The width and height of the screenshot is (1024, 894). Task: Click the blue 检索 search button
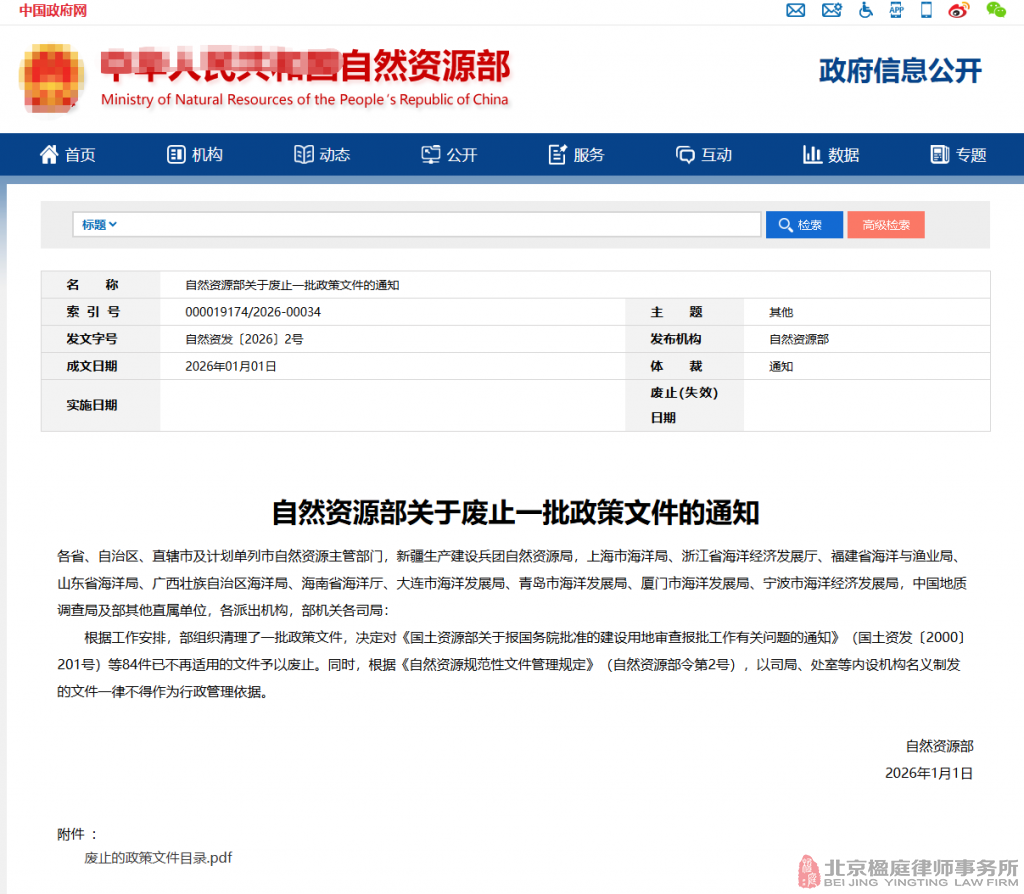(804, 225)
